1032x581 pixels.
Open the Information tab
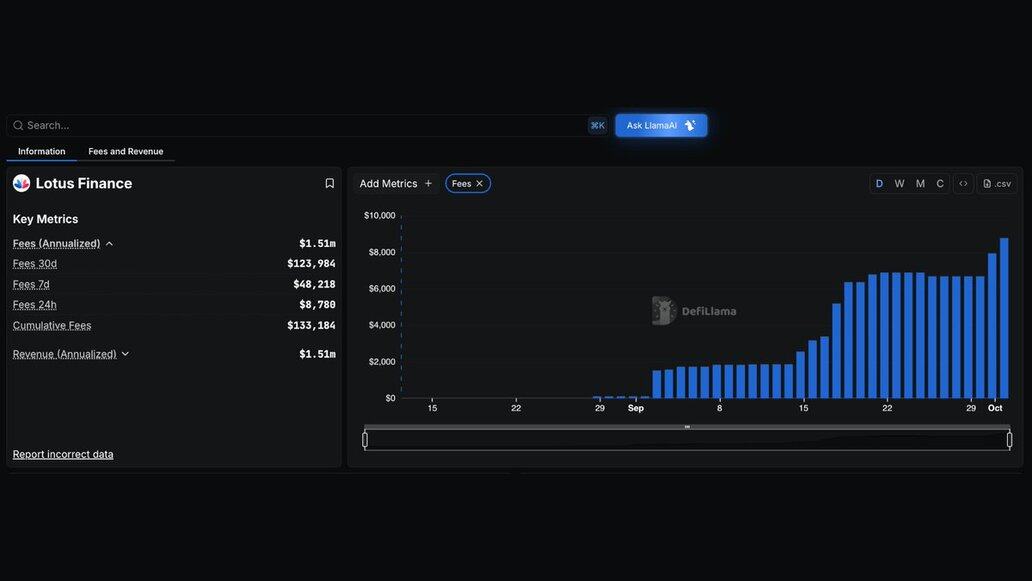(41, 152)
